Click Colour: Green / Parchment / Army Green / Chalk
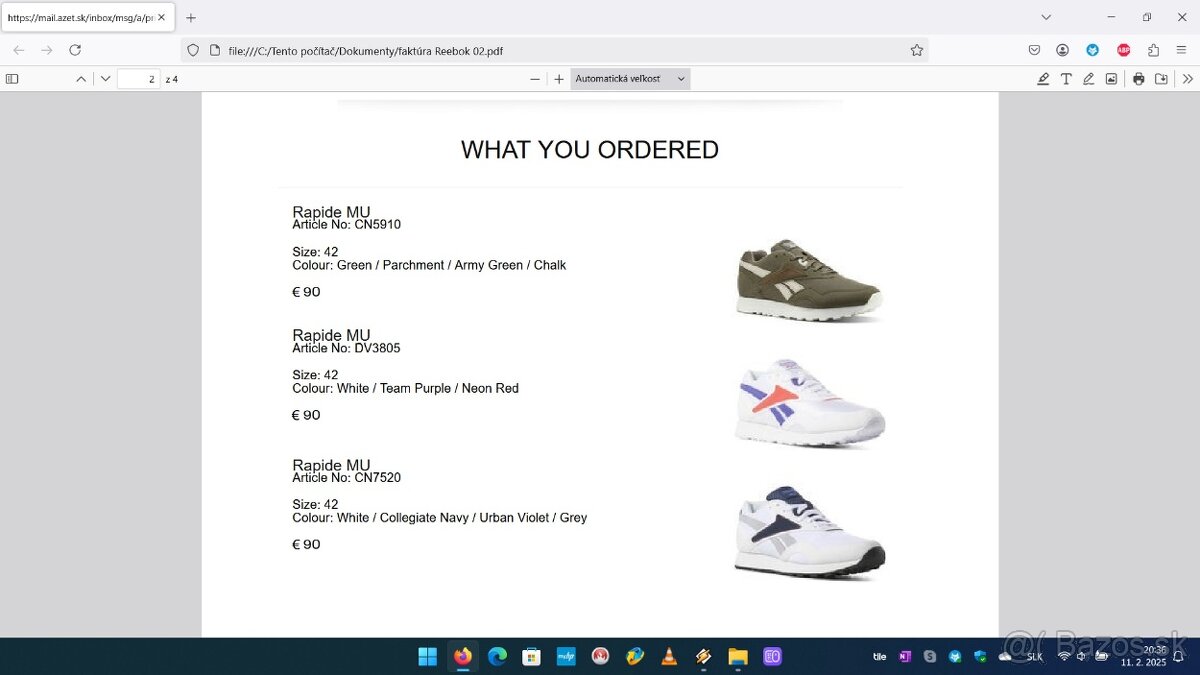Image resolution: width=1200 pixels, height=675 pixels. tap(429, 265)
